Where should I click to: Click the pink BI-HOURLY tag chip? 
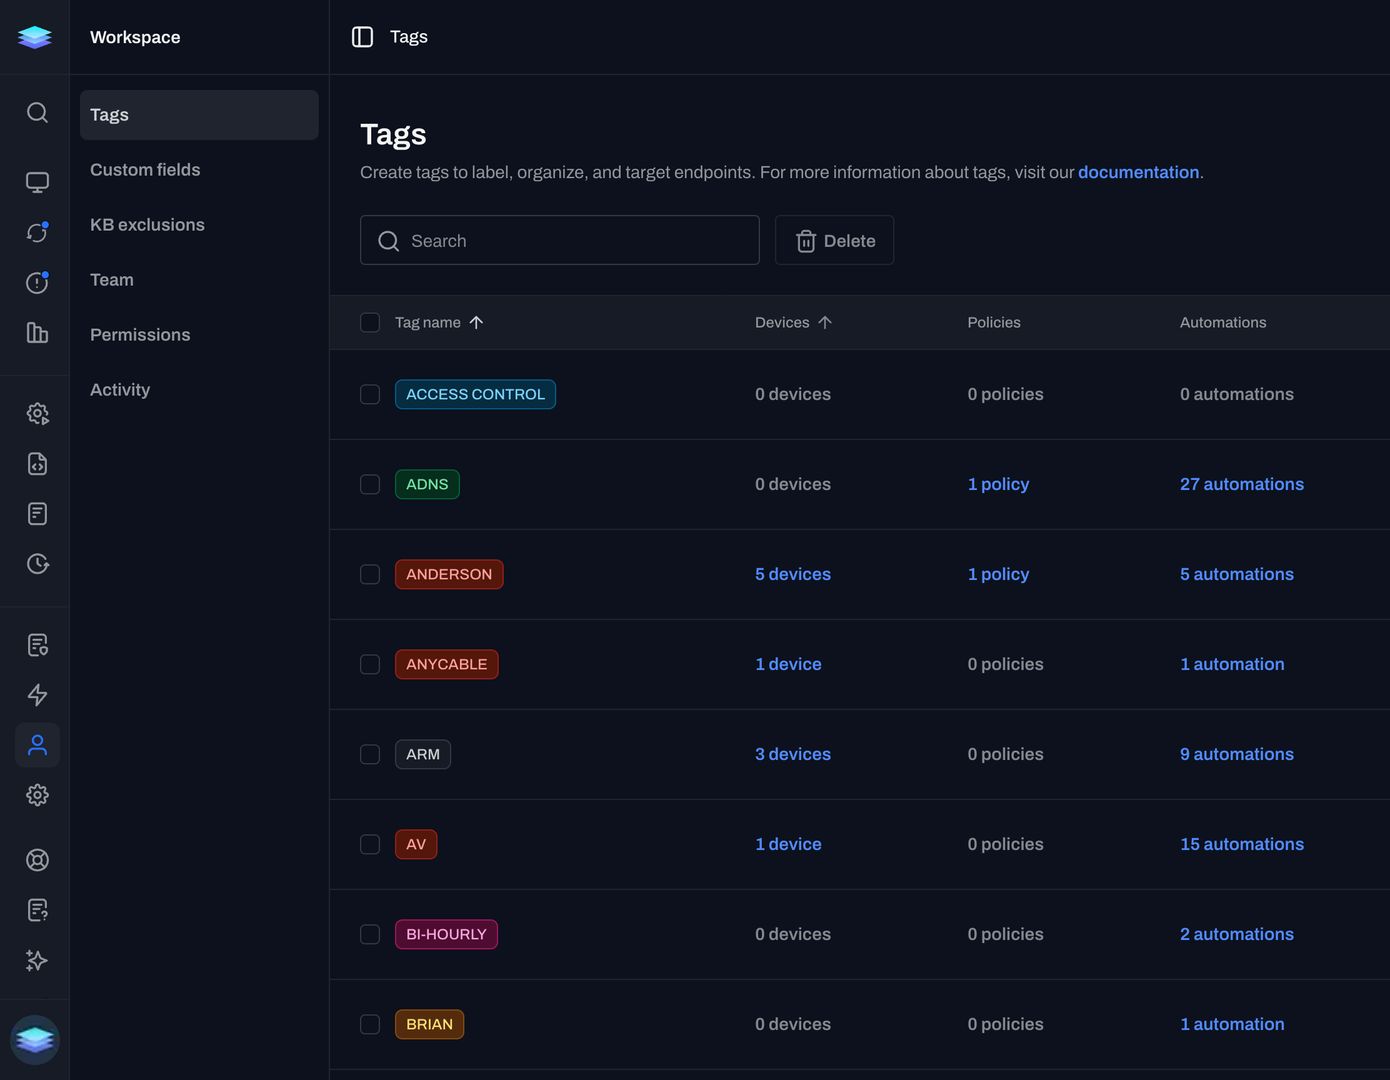click(446, 934)
